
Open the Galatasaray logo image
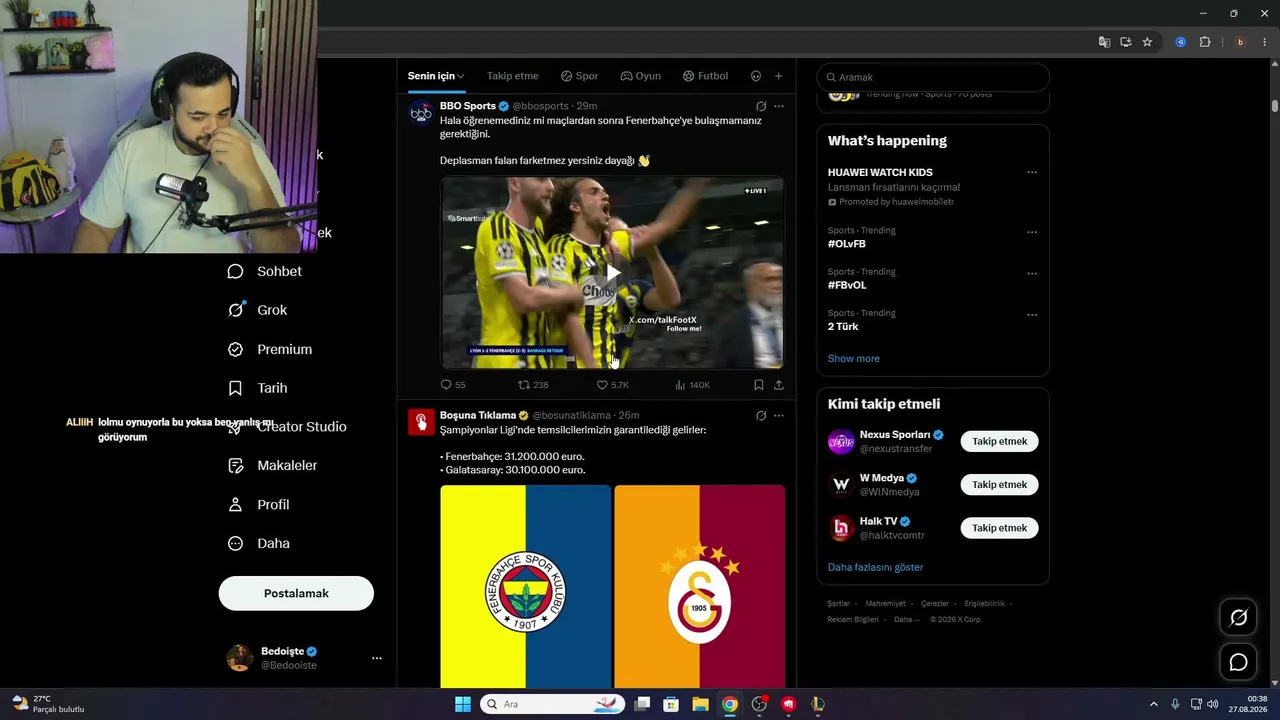(700, 586)
